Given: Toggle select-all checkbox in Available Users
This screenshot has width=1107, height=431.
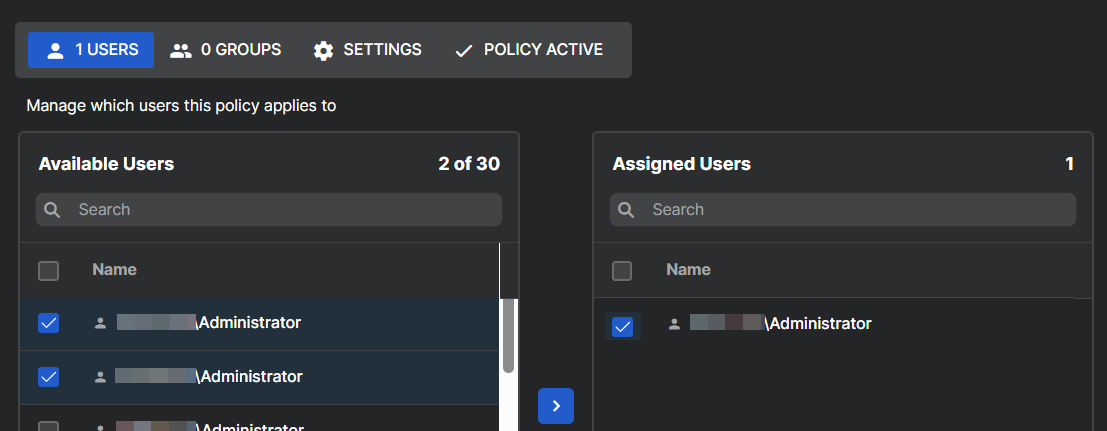Looking at the screenshot, I should pyautogui.click(x=49, y=271).
